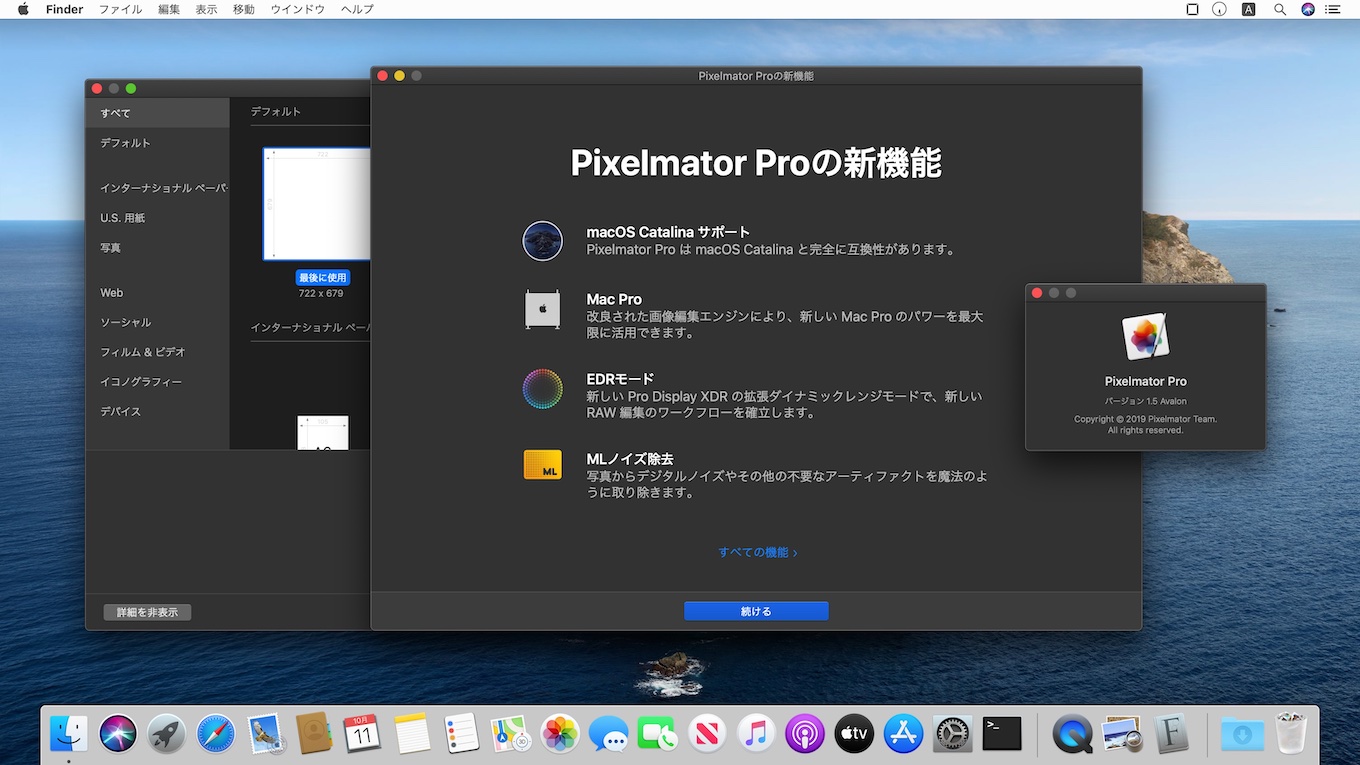Open Contacts from the Dock
The height and width of the screenshot is (765, 1360).
pyautogui.click(x=314, y=734)
